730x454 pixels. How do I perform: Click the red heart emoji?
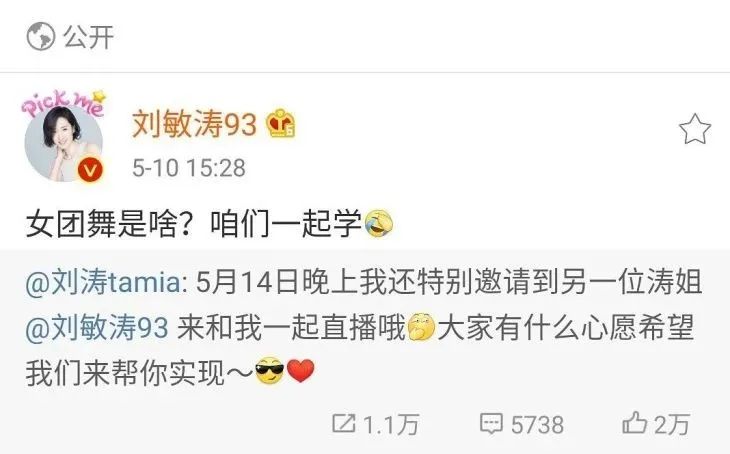tap(300, 371)
